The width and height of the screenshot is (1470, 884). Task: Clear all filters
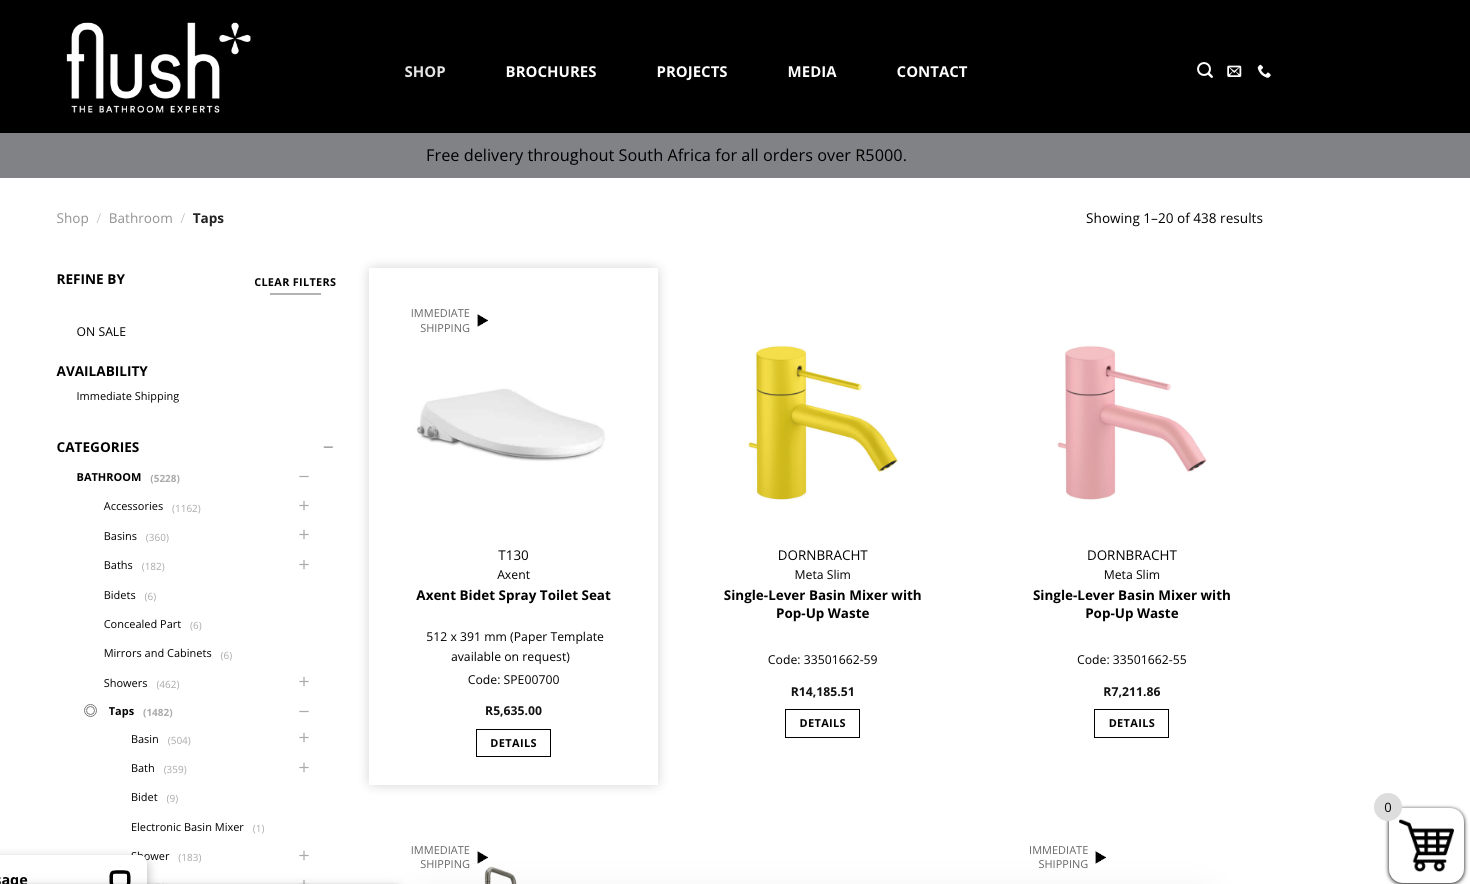pos(295,283)
